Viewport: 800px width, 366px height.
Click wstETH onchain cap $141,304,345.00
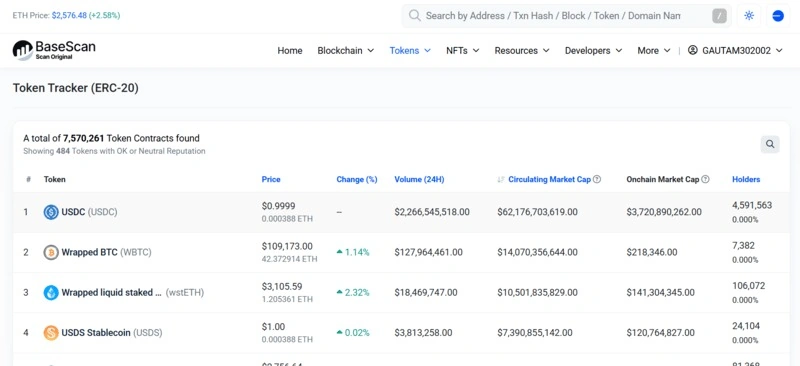[661, 292]
